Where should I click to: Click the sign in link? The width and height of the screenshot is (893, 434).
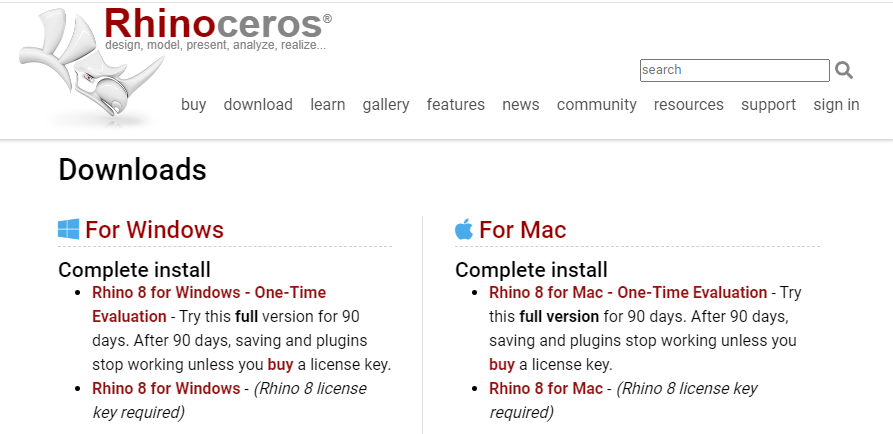click(x=836, y=105)
